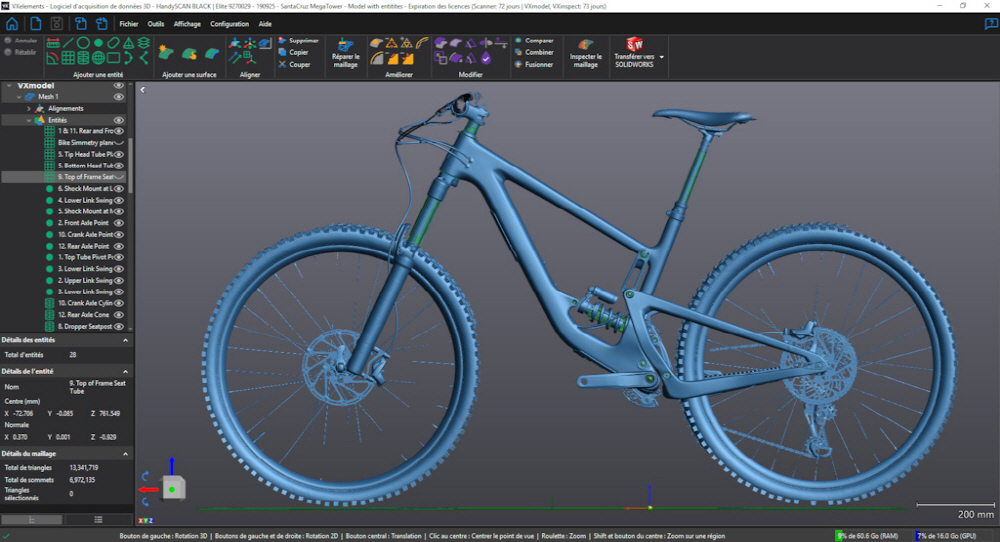Expand the Alignements tree node

coord(29,108)
